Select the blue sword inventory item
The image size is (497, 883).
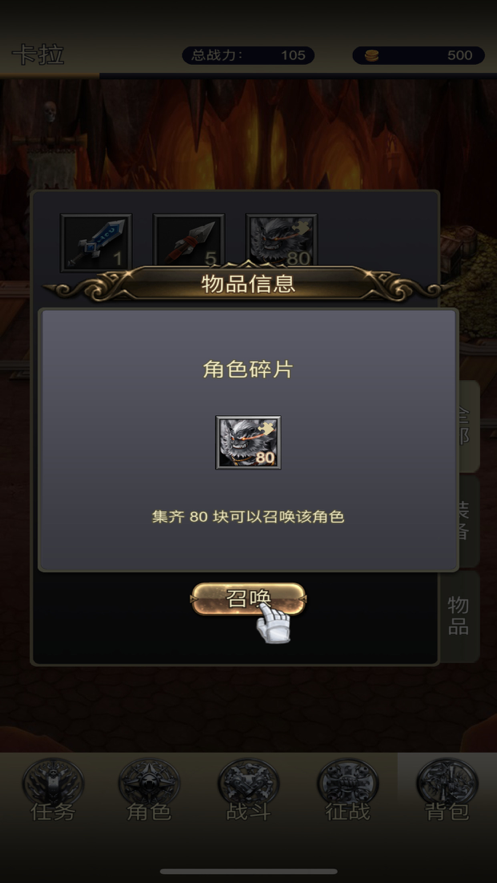click(x=96, y=243)
